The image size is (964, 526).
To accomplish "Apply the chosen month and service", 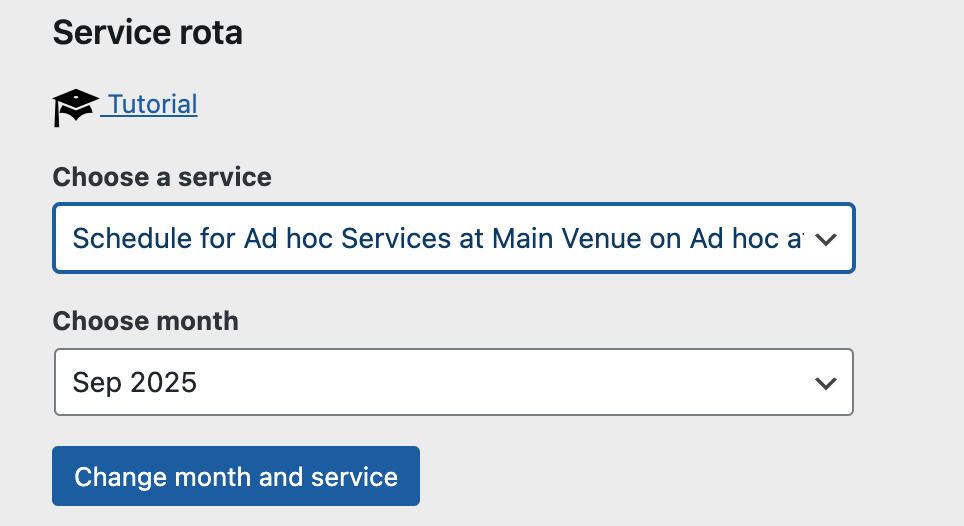I will click(236, 476).
